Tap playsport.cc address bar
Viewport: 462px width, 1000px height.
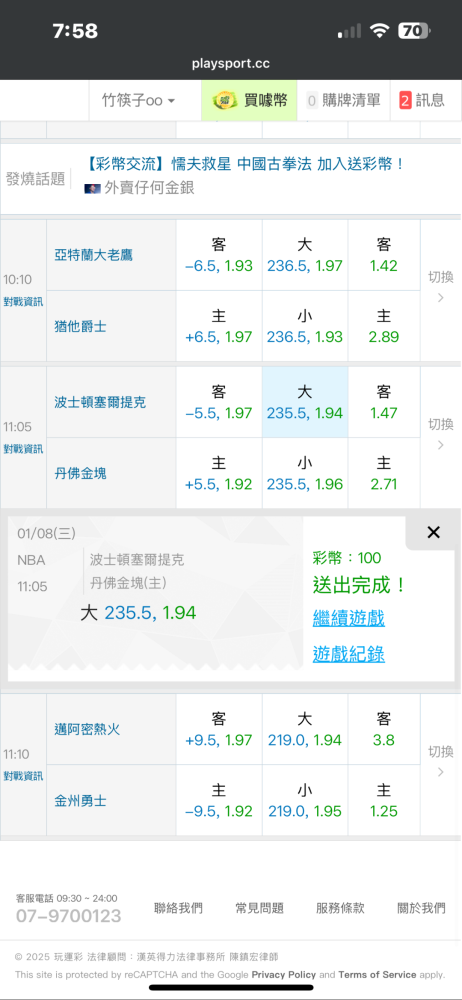pyautogui.click(x=231, y=64)
